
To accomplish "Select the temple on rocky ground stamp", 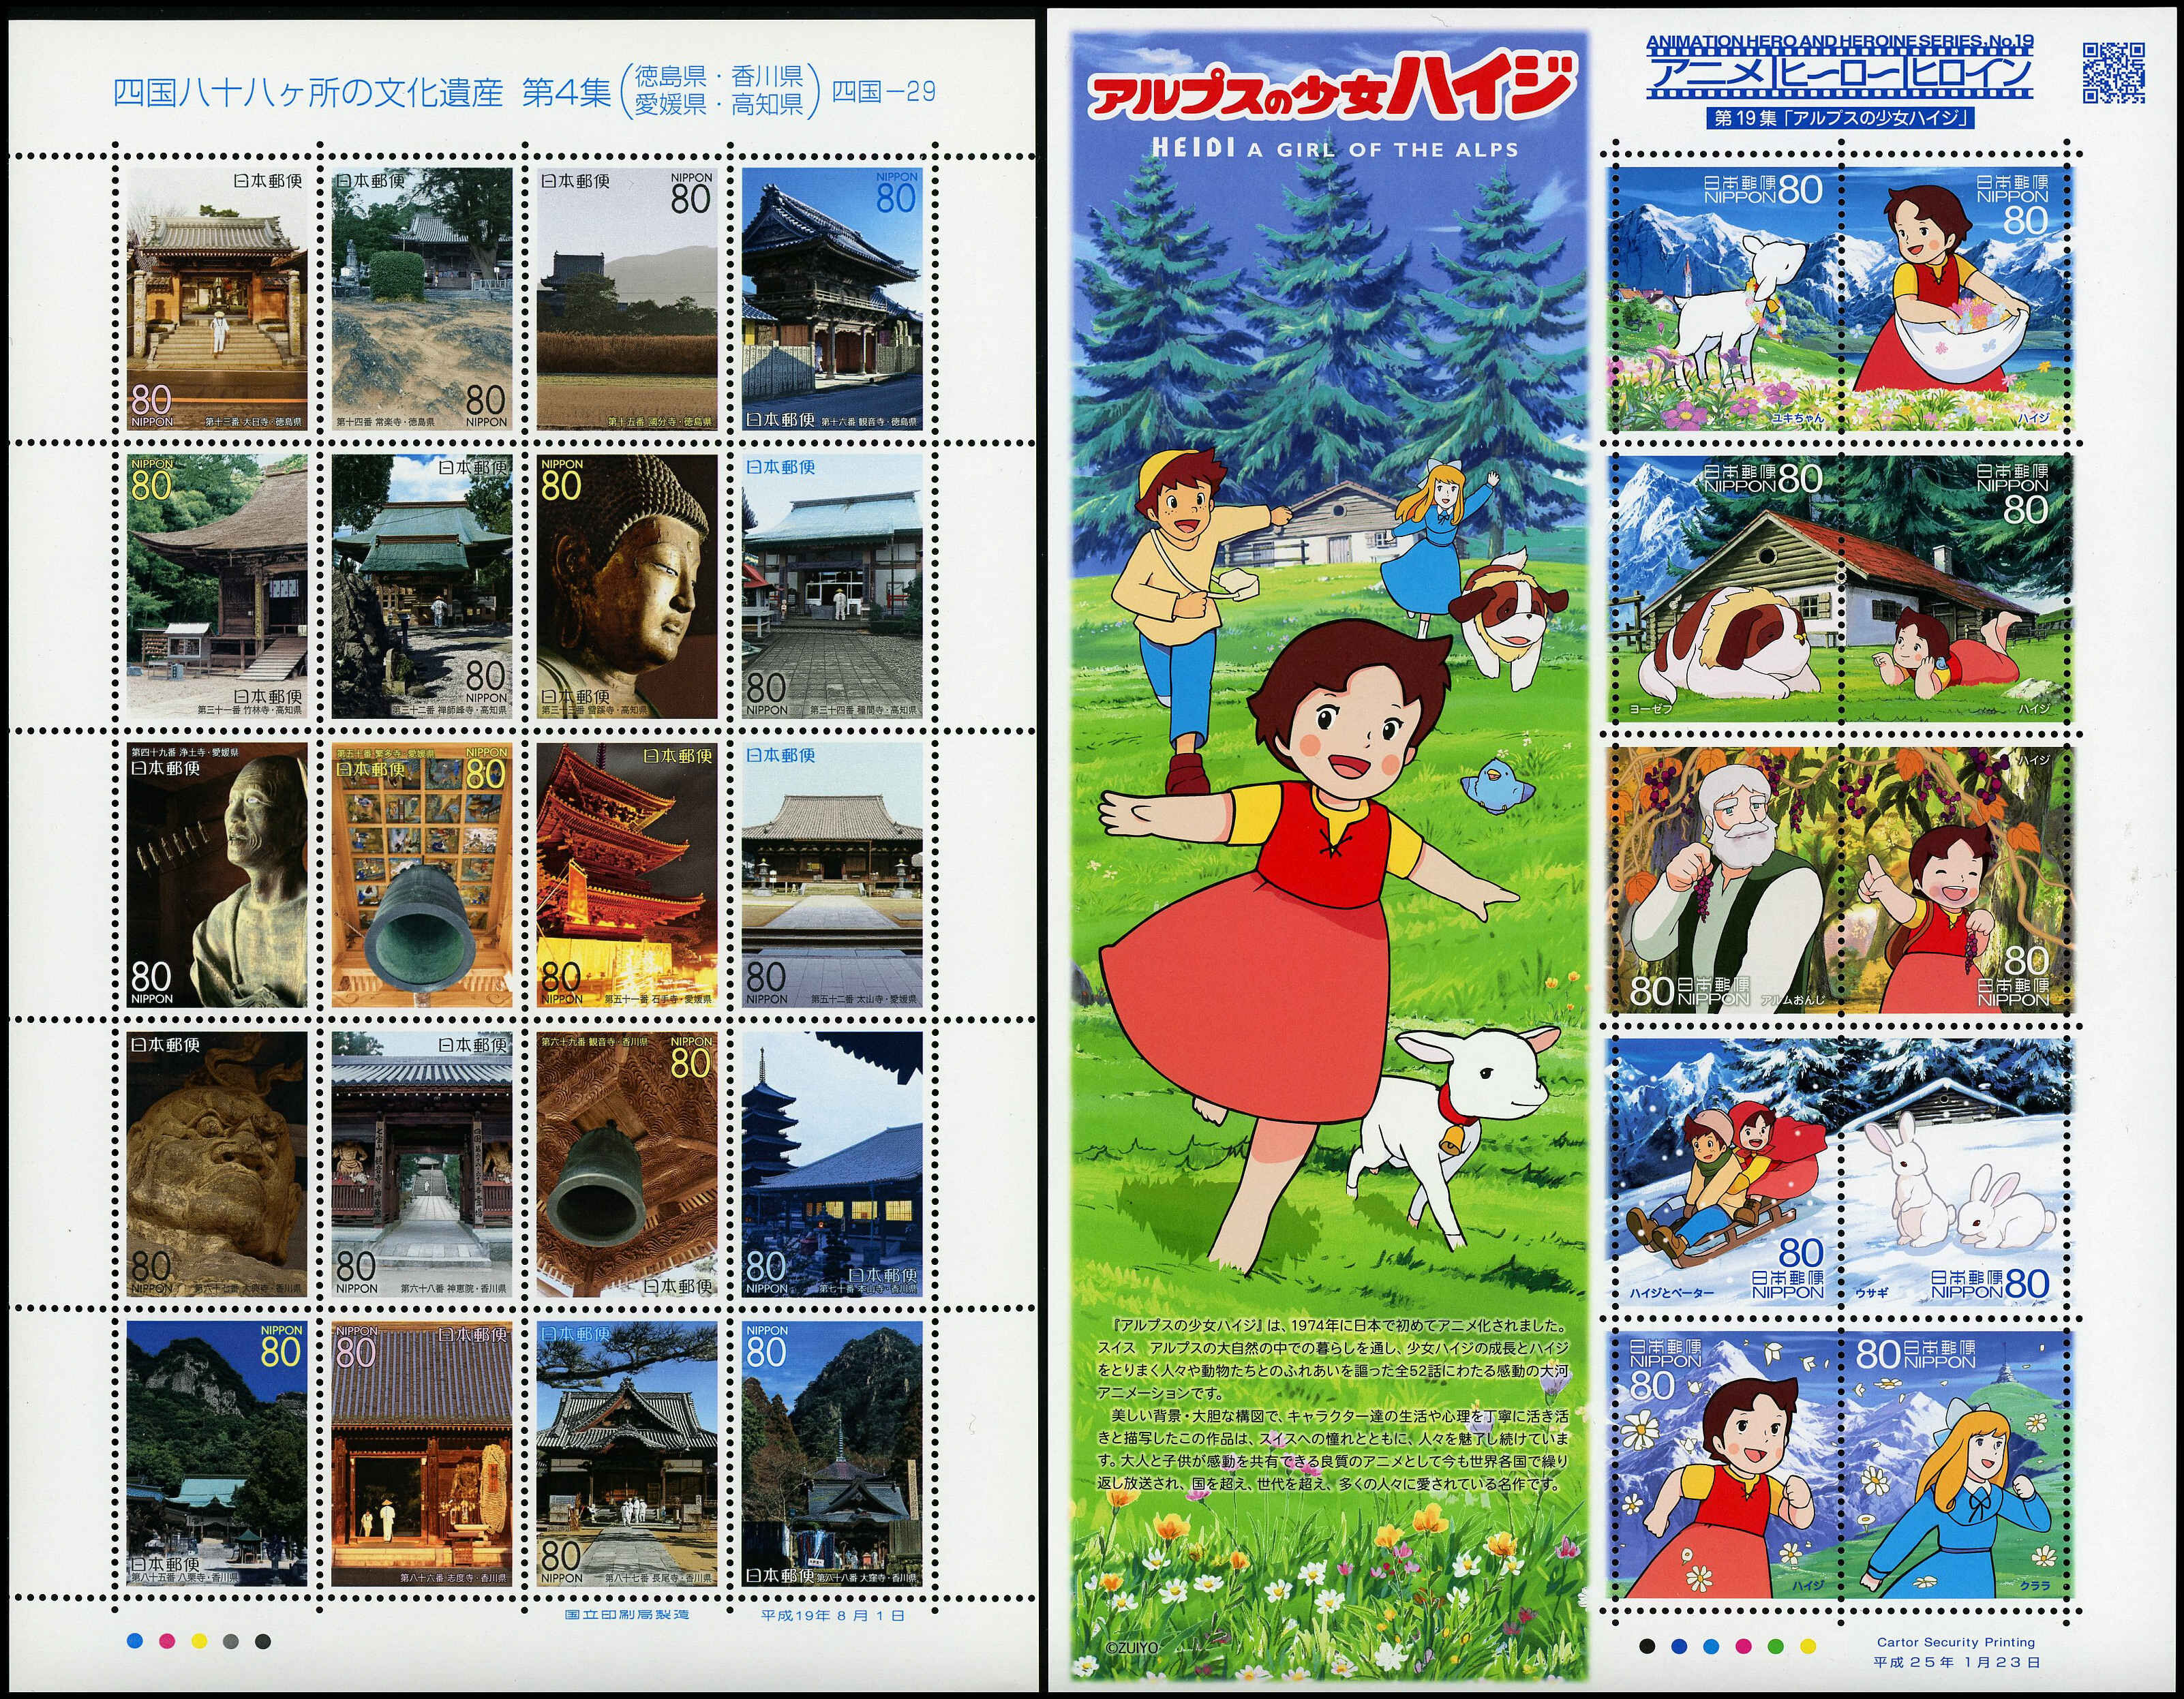I will pyautogui.click(x=422, y=299).
